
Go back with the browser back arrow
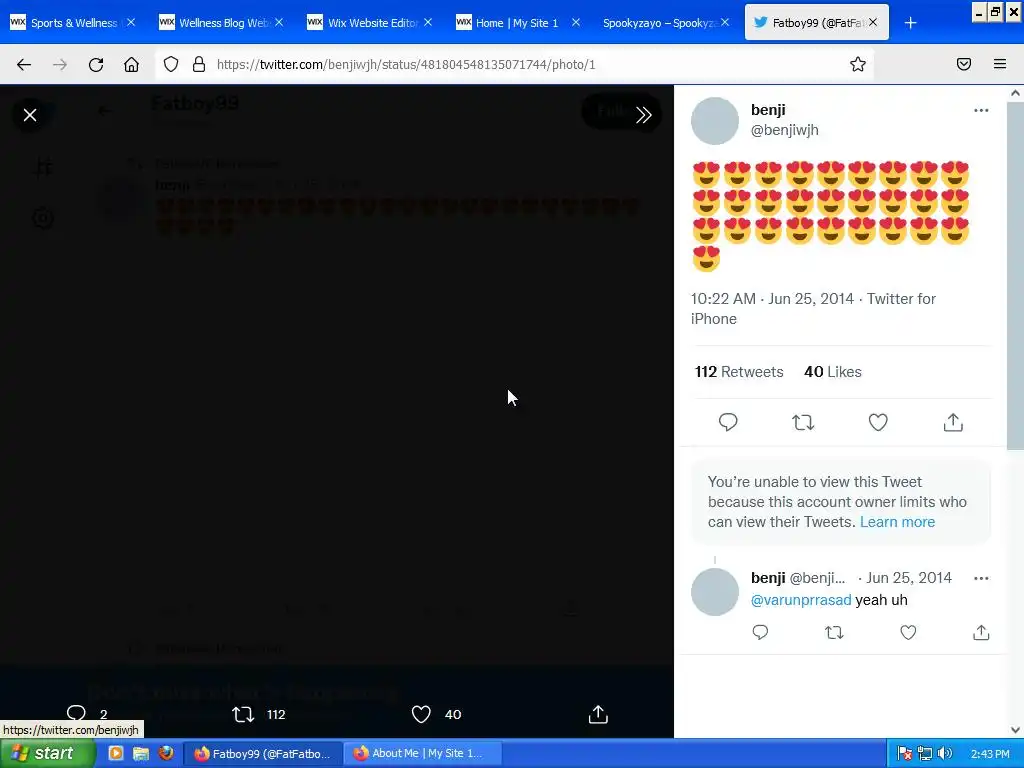[x=24, y=64]
